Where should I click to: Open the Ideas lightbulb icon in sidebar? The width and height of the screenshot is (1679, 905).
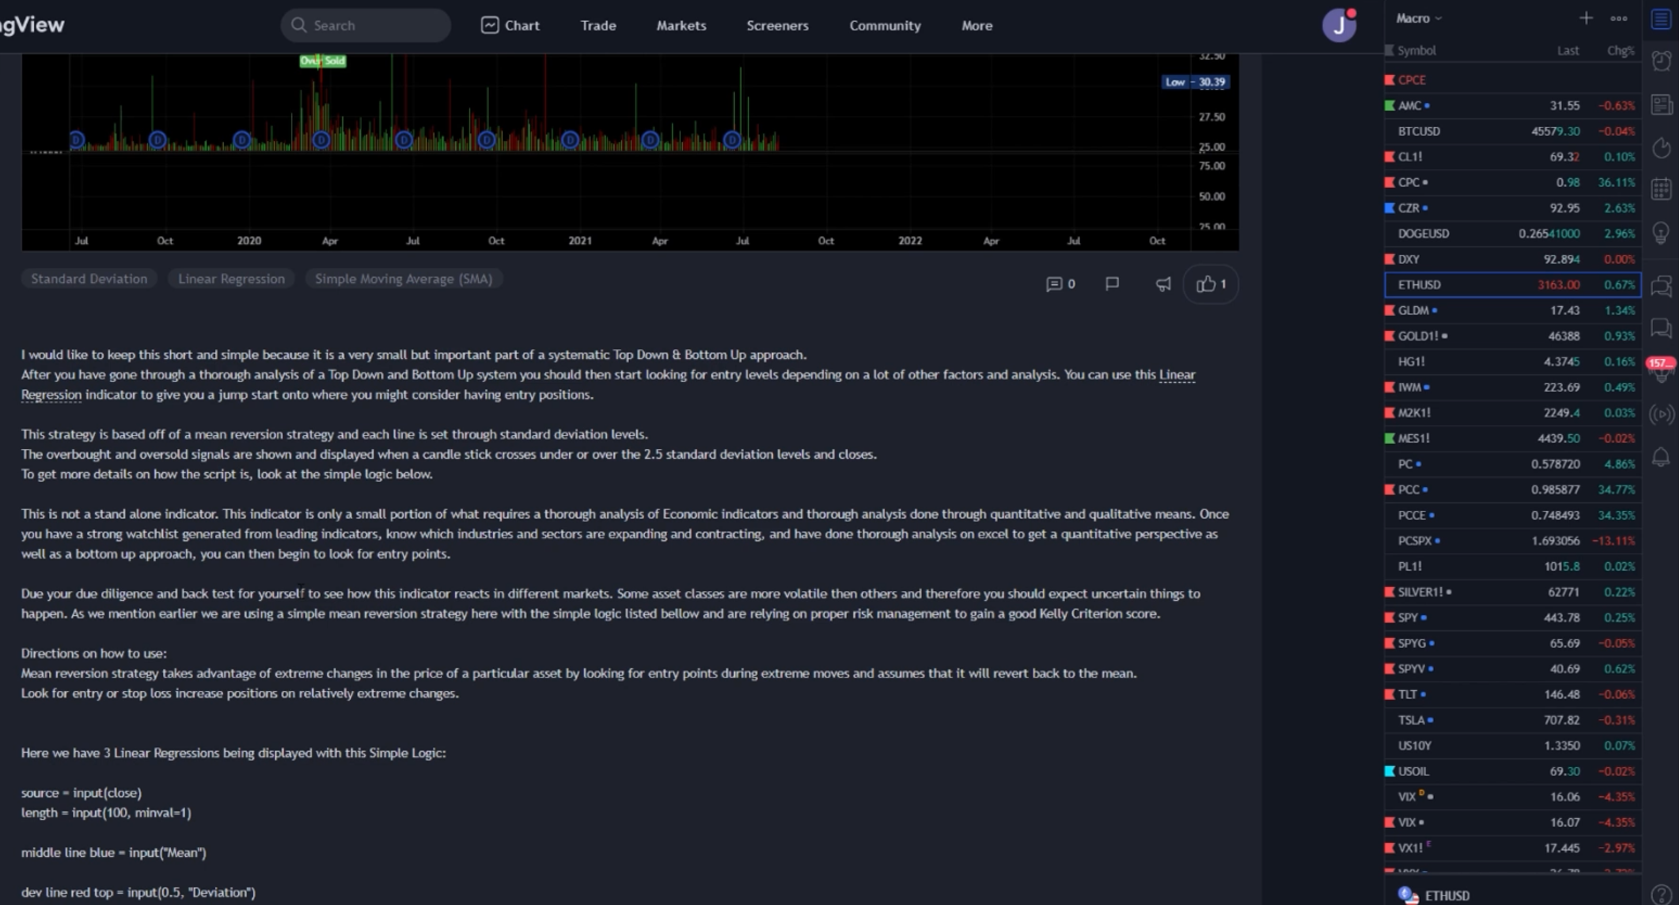1661,233
